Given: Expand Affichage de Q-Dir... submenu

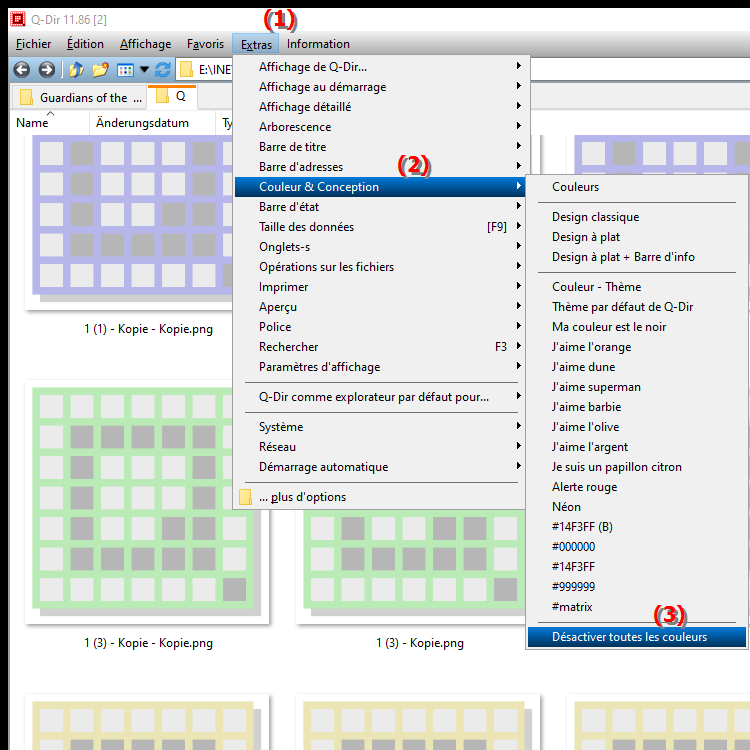Looking at the screenshot, I should [381, 67].
